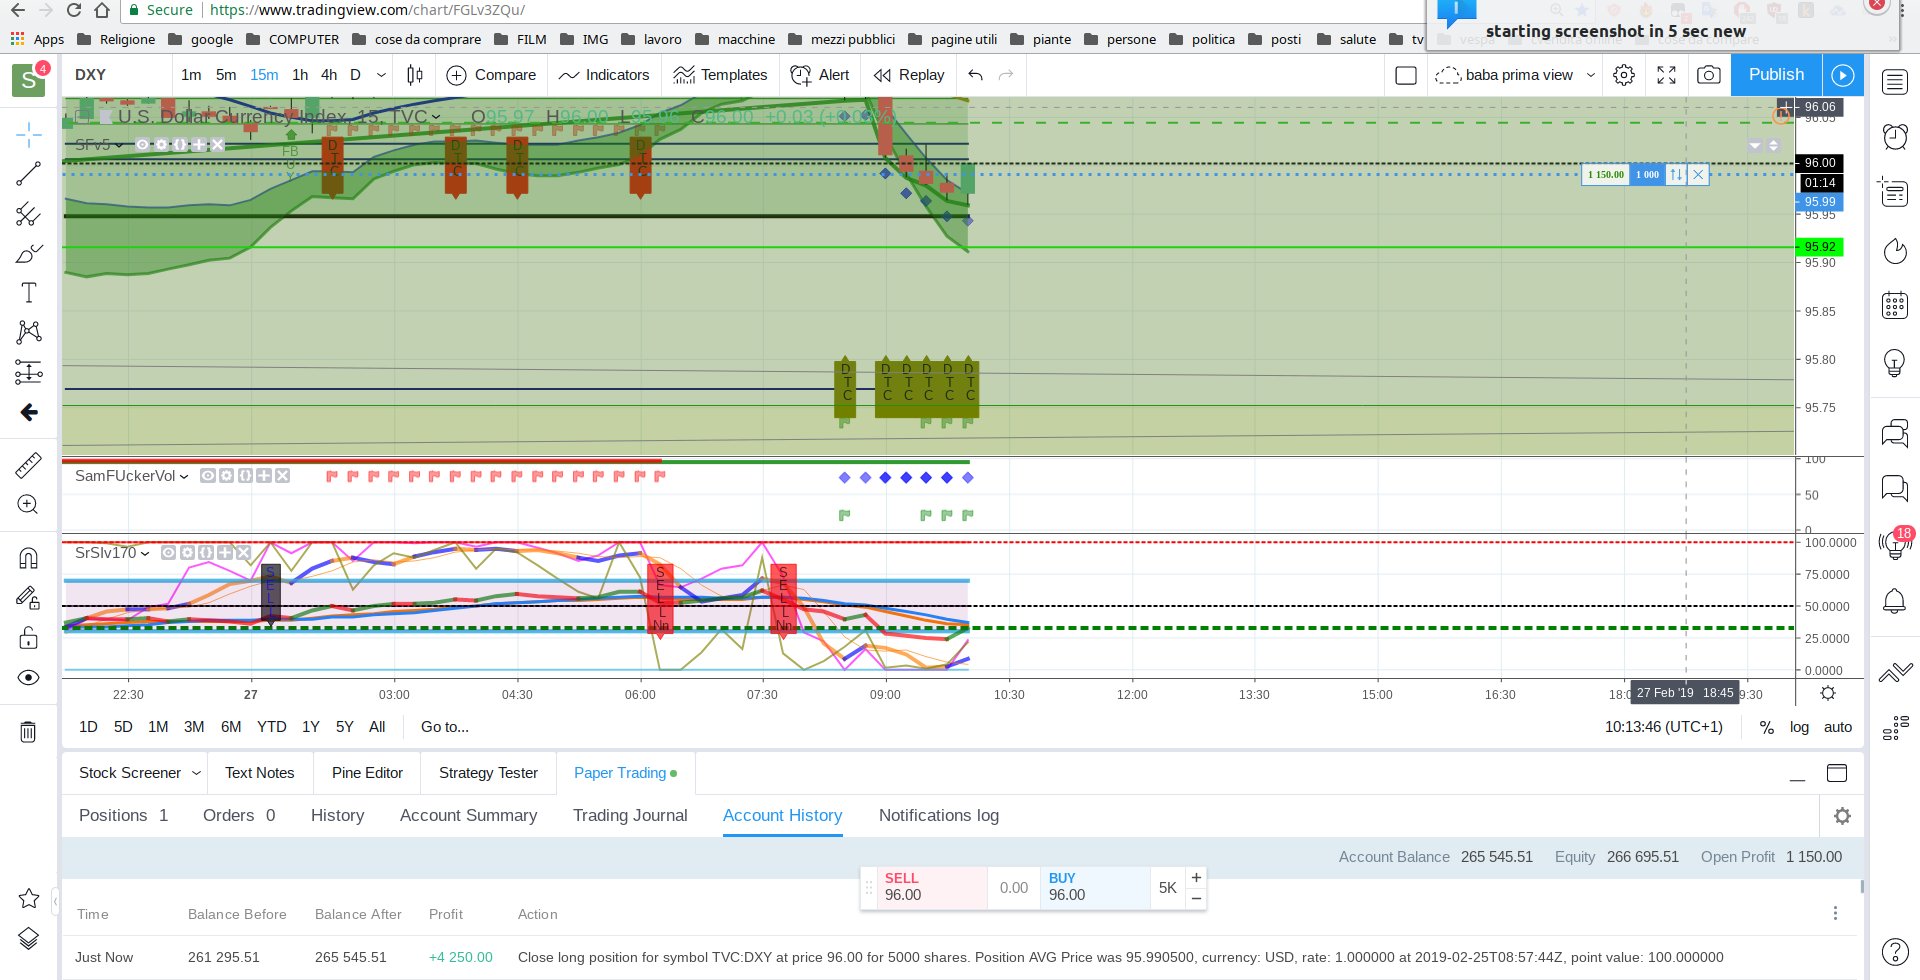Image resolution: width=1920 pixels, height=980 pixels.
Task: Show the object tree layers icon
Action: 28,938
